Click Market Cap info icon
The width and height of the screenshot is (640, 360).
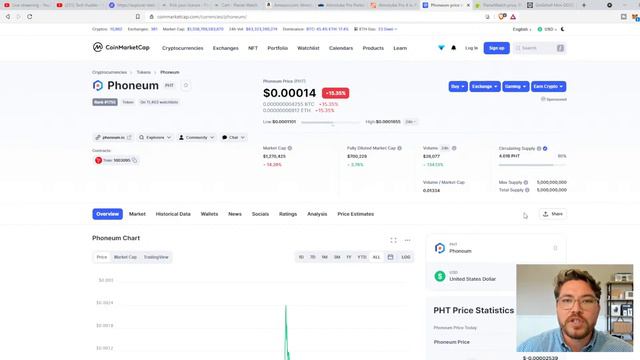(290, 148)
